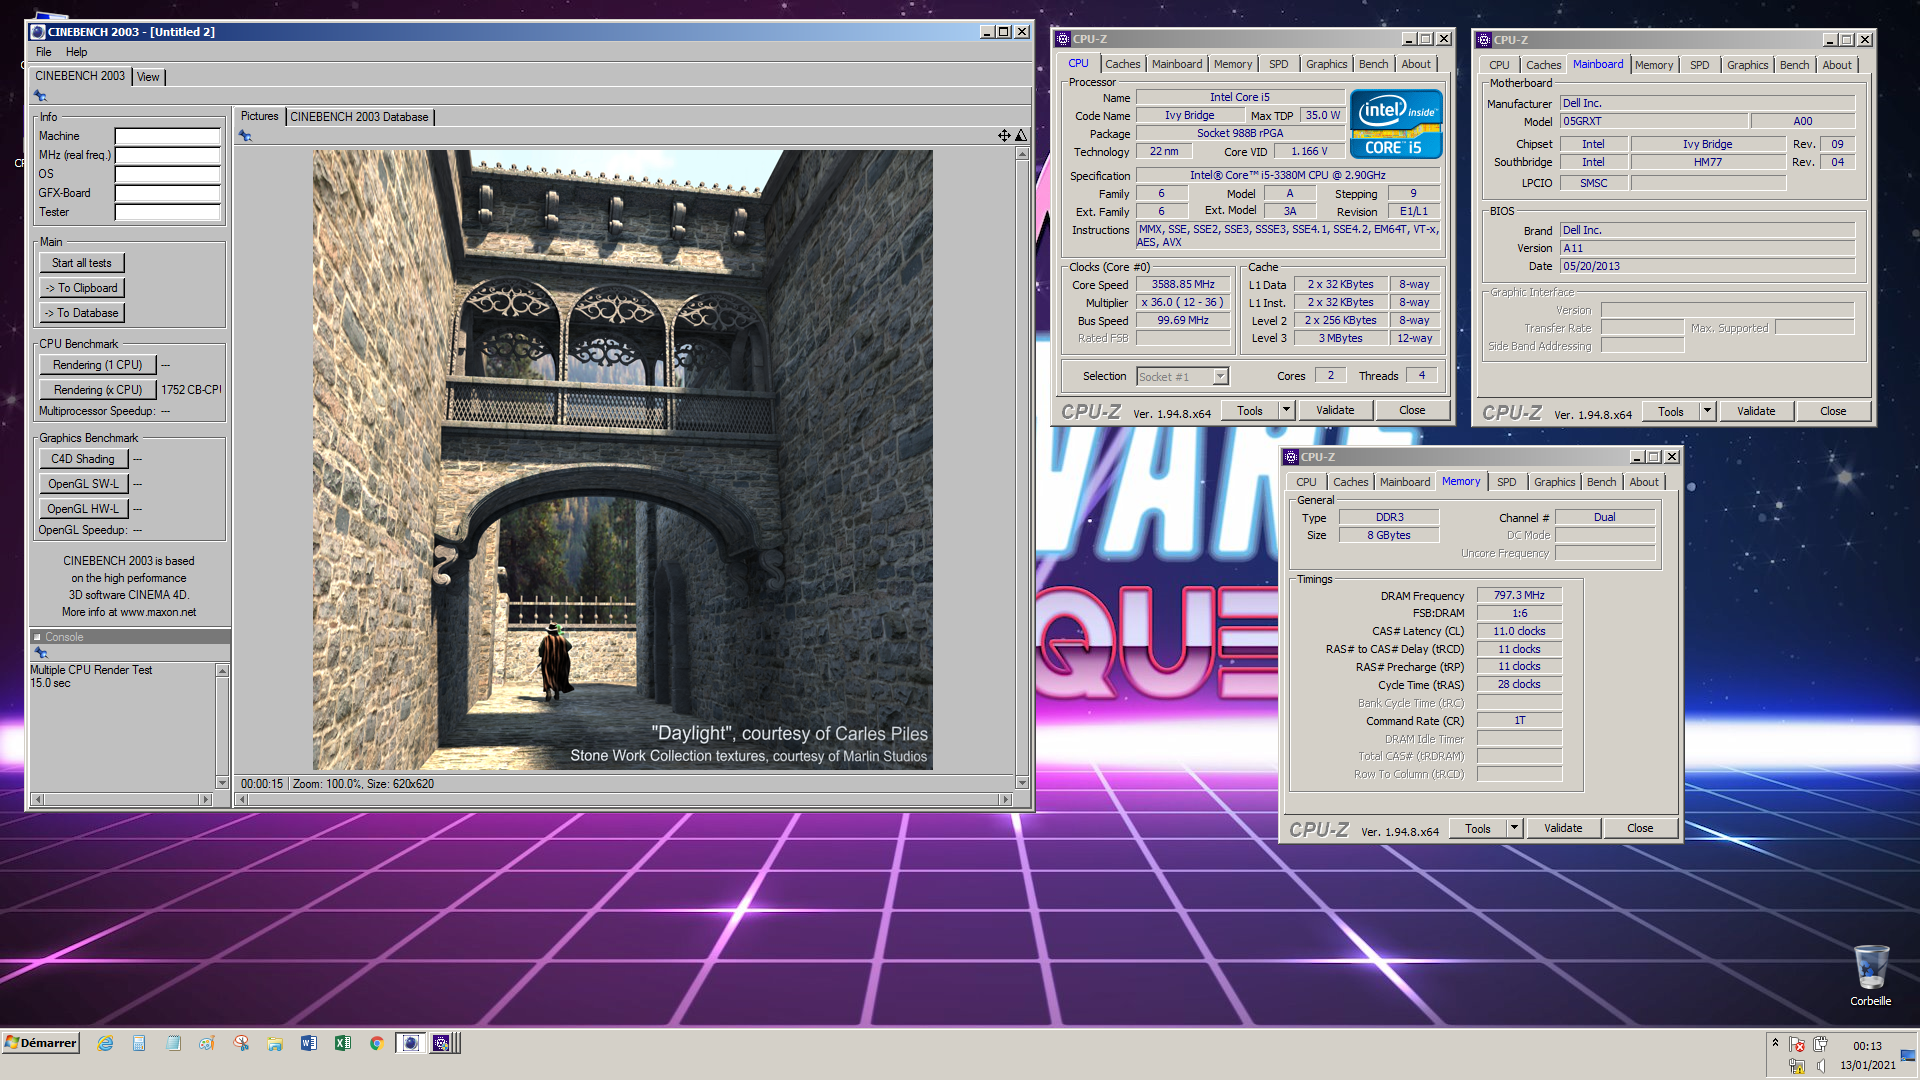Open About tab in Memory CPU-Z window
The width and height of the screenshot is (1920, 1080).
[1644, 482]
